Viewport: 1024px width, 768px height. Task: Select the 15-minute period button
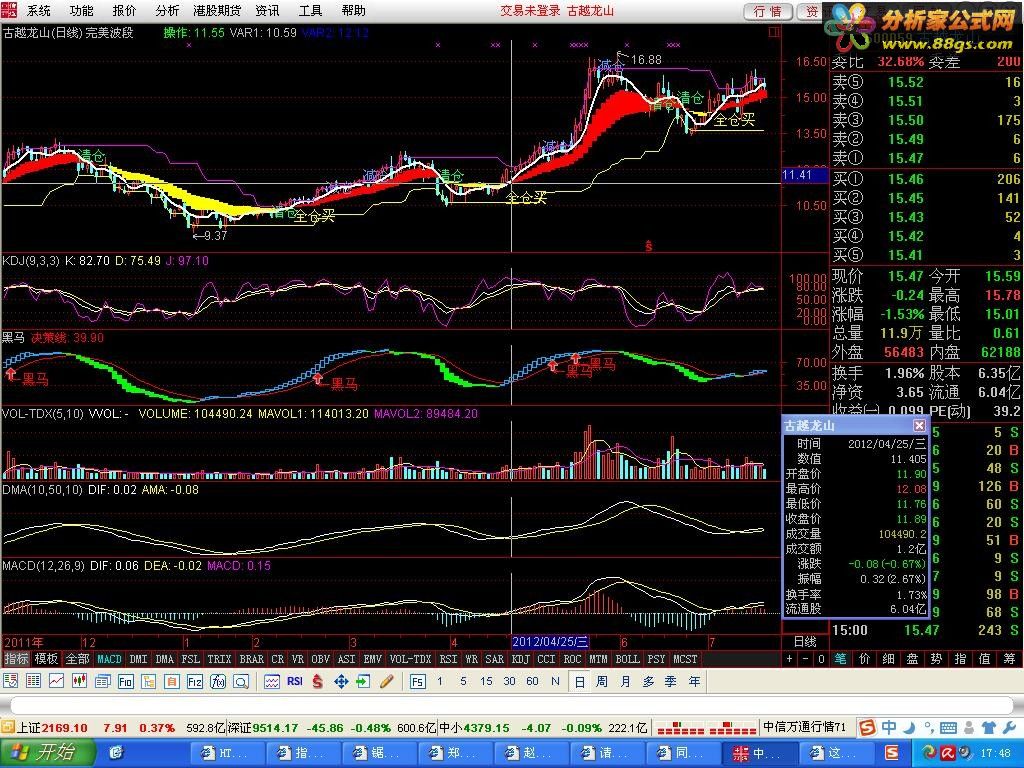point(486,681)
